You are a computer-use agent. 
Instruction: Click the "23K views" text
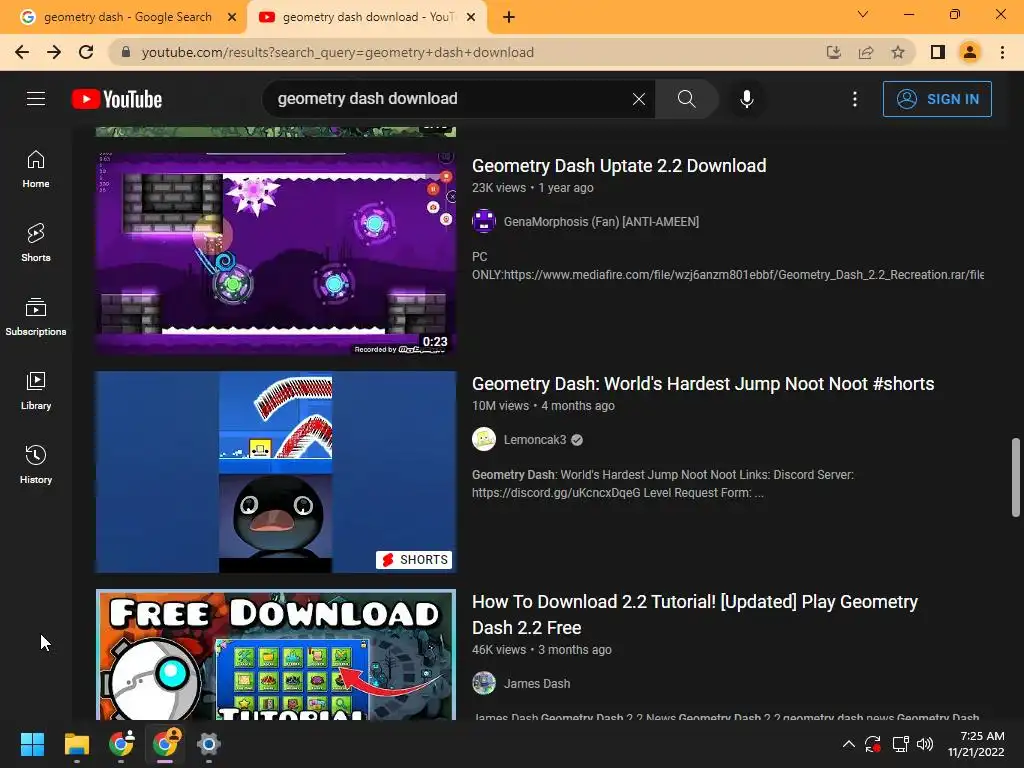[499, 188]
